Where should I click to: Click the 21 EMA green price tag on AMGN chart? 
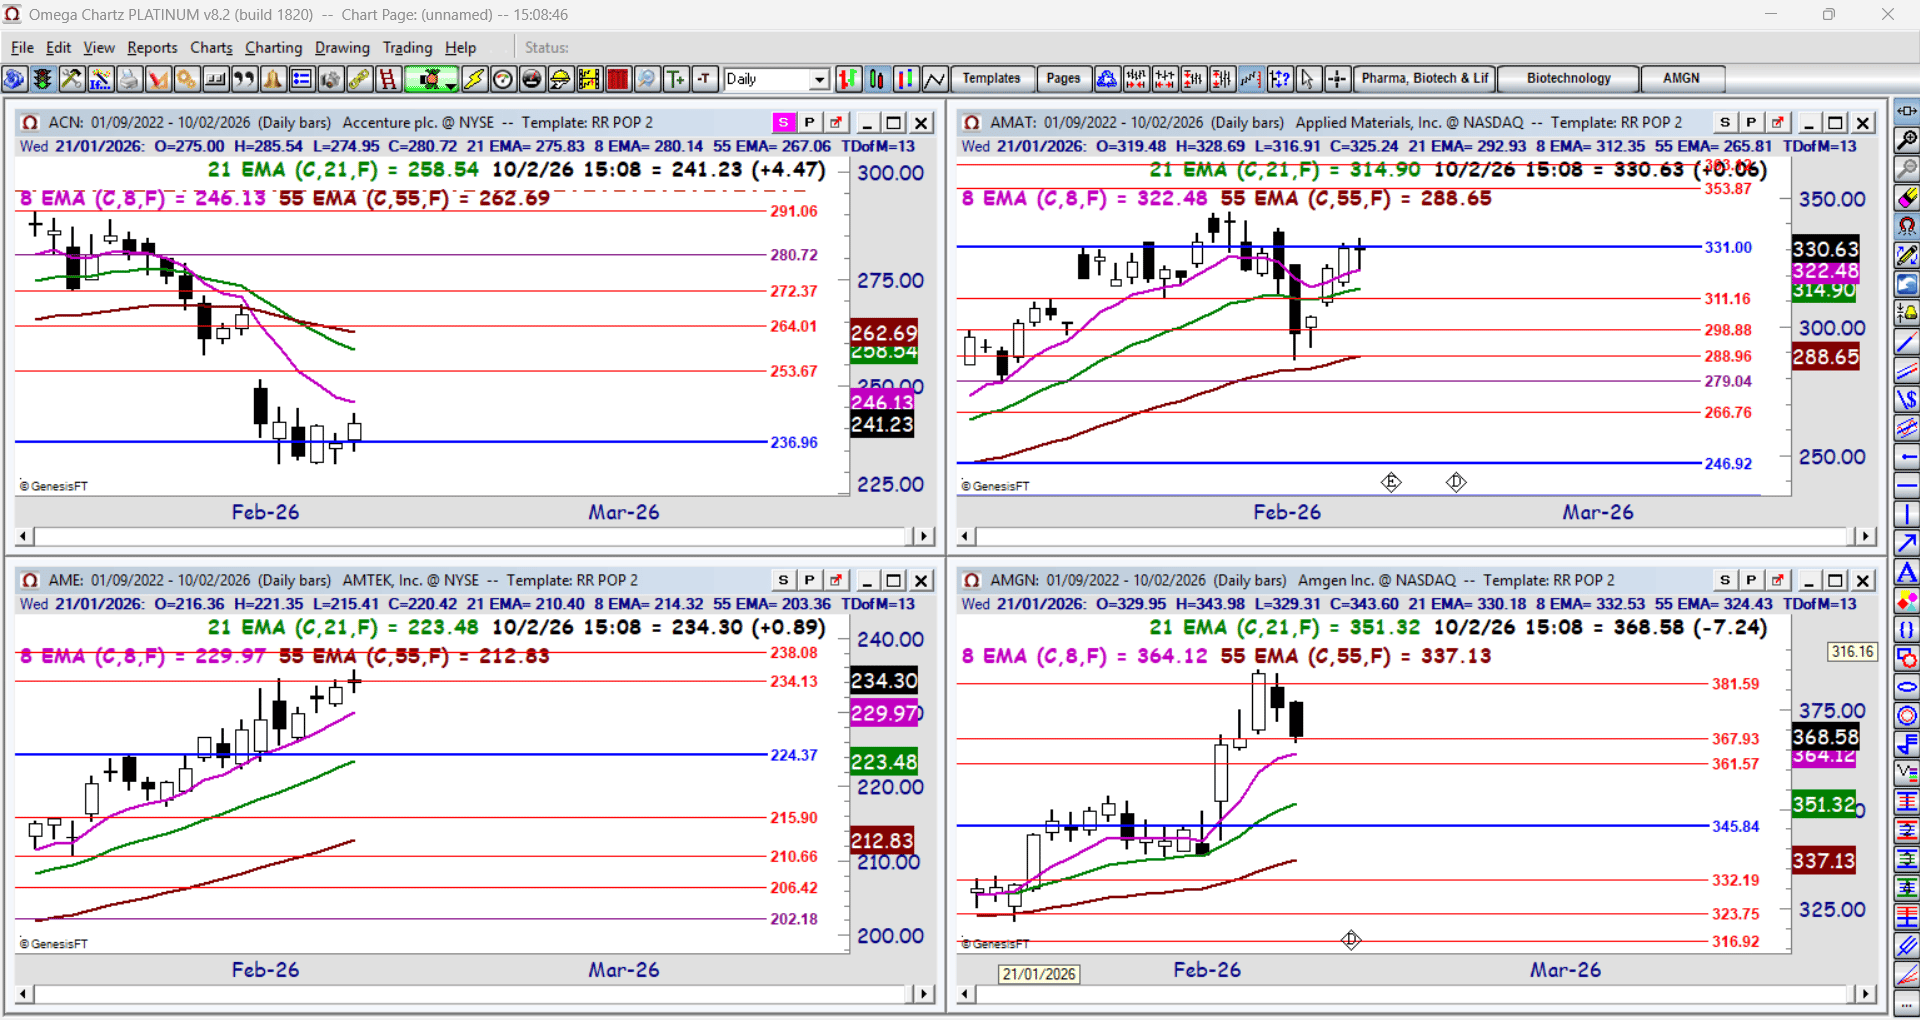(x=1824, y=805)
